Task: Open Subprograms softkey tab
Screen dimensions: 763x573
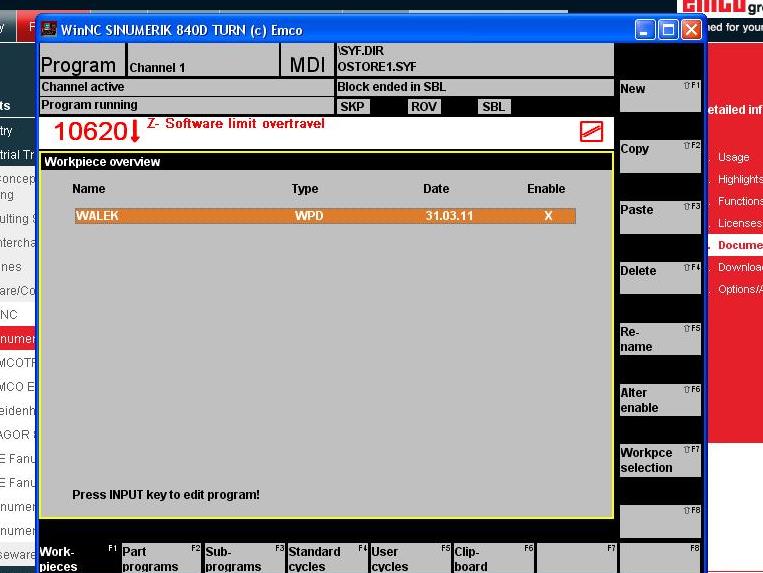Action: pyautogui.click(x=244, y=558)
